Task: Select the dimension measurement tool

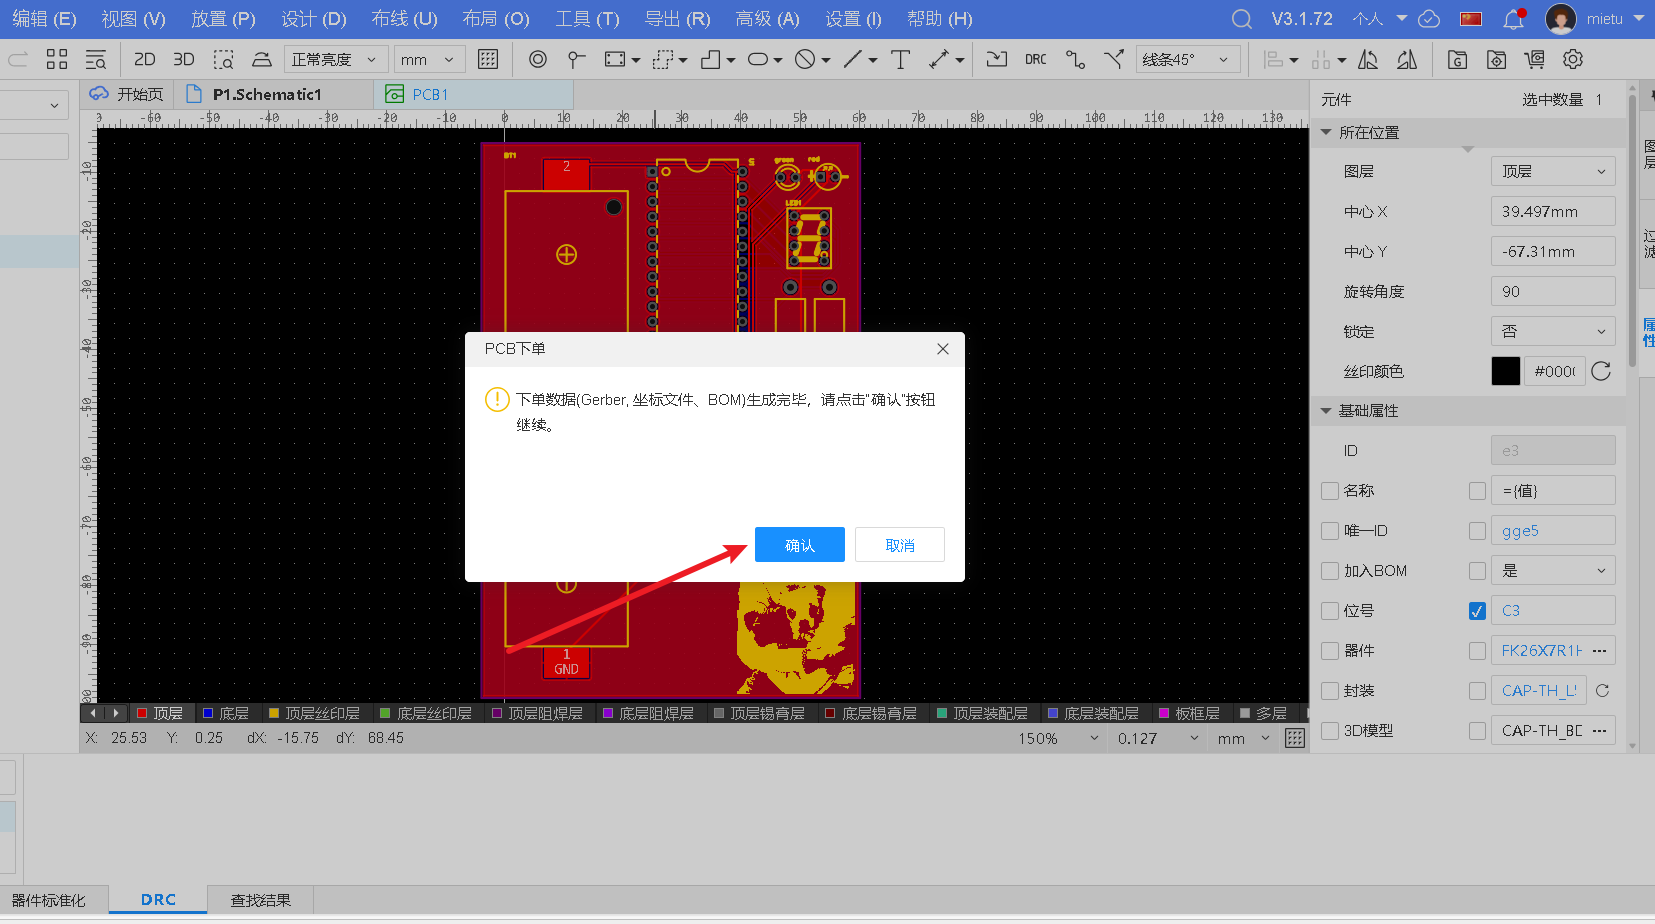Action: 940,59
